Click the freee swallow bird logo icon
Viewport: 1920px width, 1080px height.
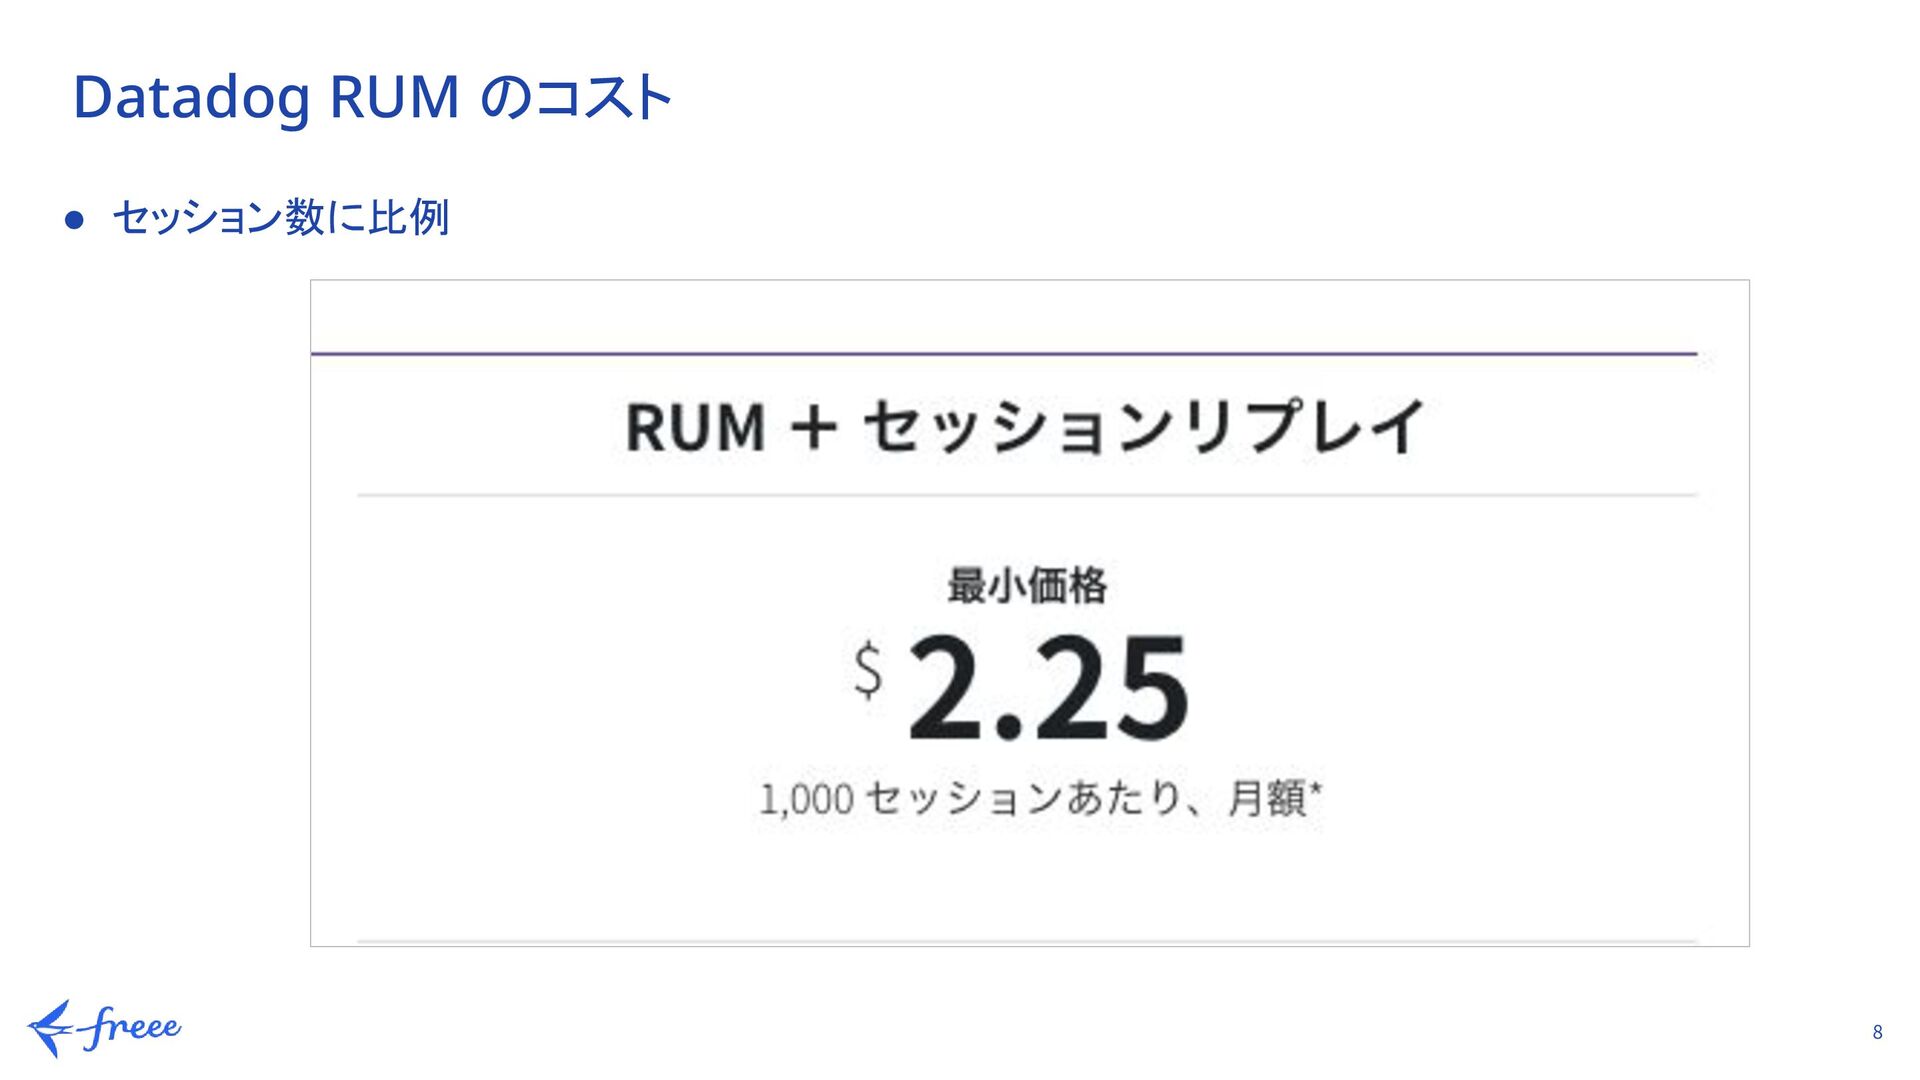(x=50, y=1028)
